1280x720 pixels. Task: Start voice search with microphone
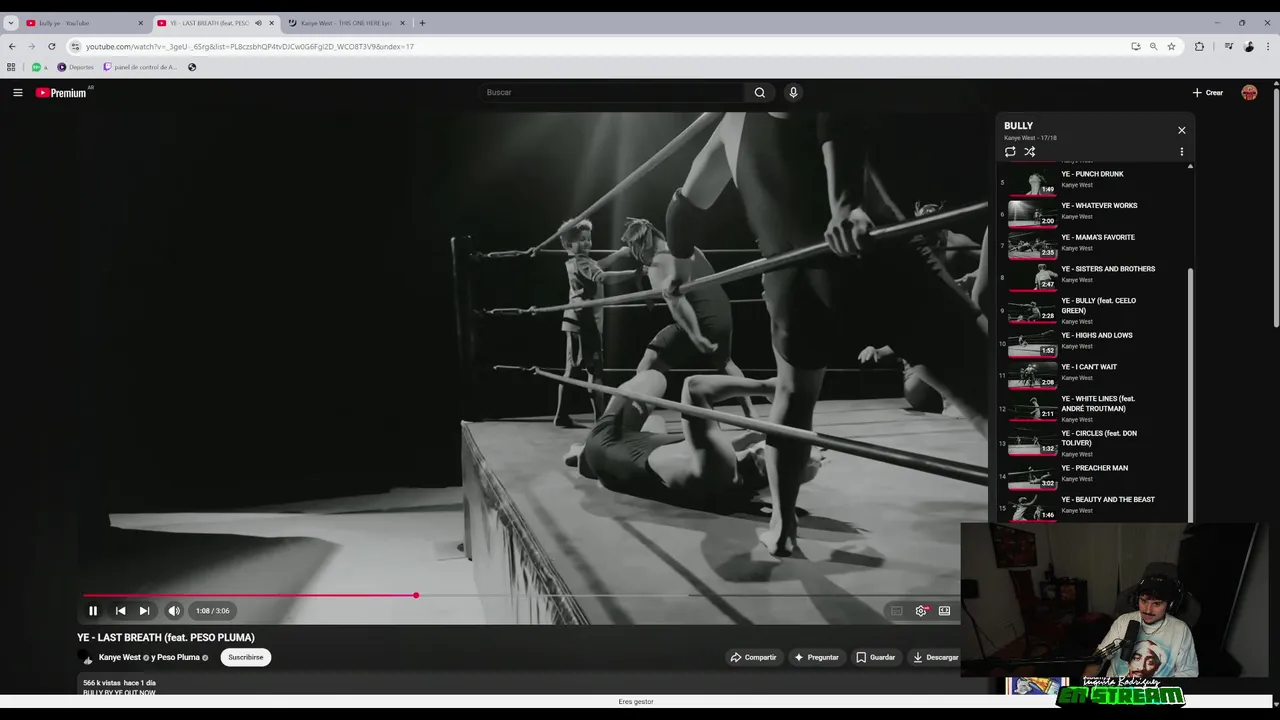click(x=793, y=92)
